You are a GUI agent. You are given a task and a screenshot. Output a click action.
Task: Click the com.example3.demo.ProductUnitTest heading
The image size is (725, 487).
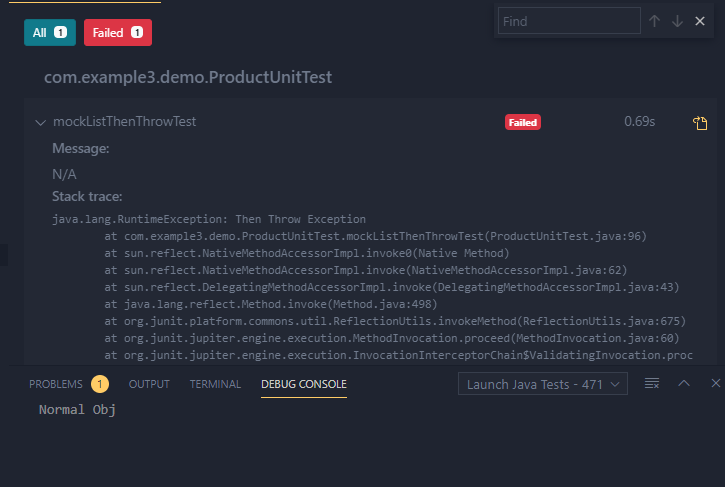188,77
